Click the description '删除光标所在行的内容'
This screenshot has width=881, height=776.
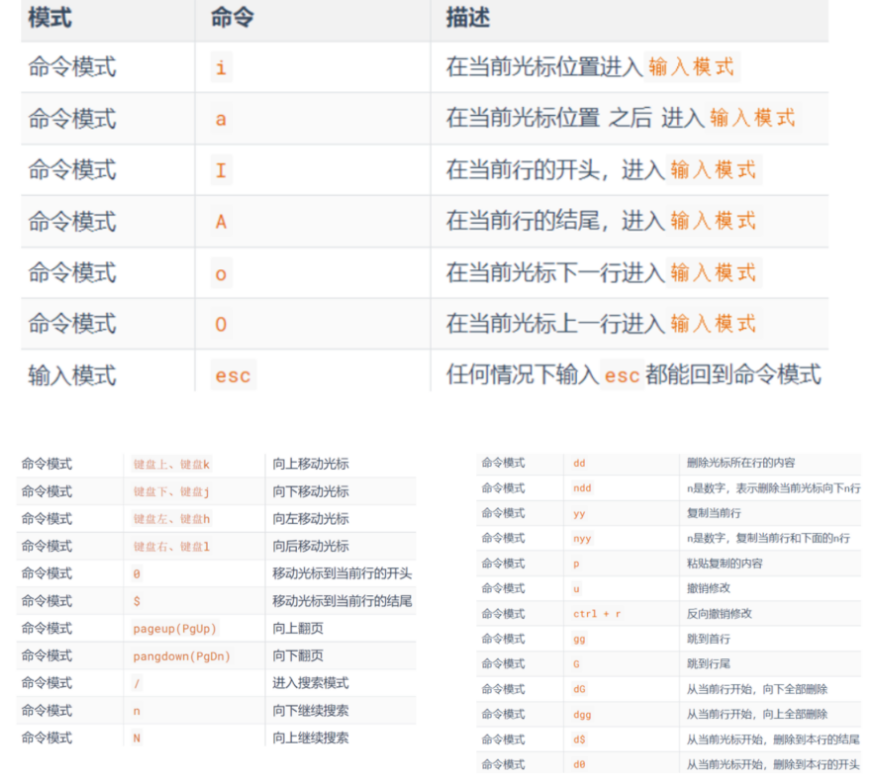[x=741, y=462]
